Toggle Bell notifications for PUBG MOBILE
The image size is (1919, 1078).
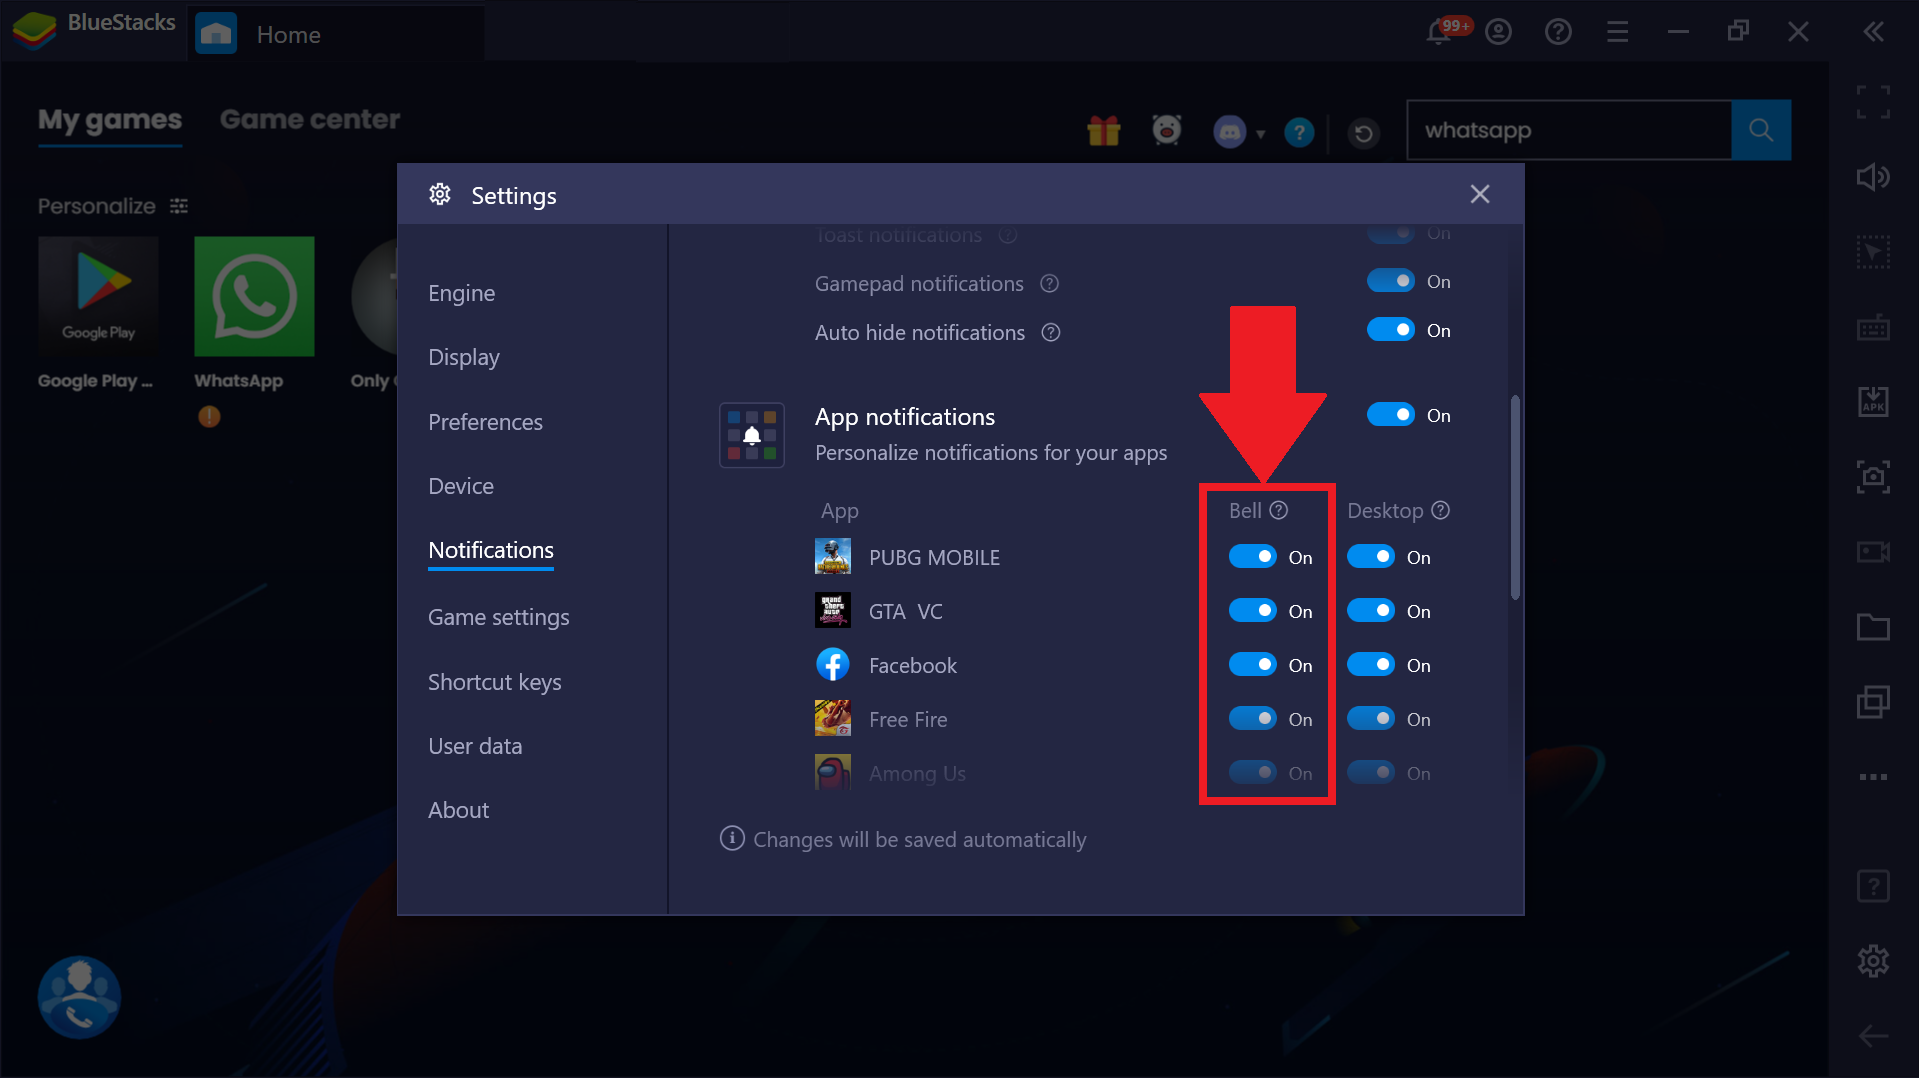1253,557
